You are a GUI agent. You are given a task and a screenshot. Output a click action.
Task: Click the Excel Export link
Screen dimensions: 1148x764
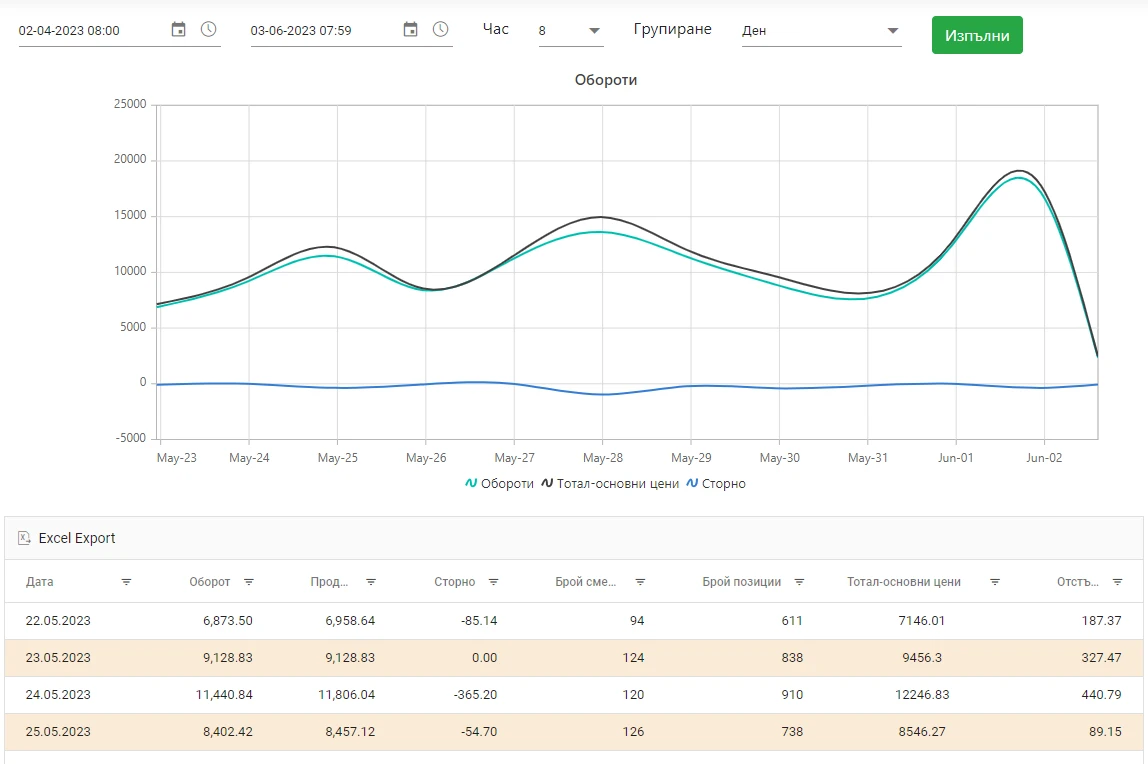(x=77, y=538)
